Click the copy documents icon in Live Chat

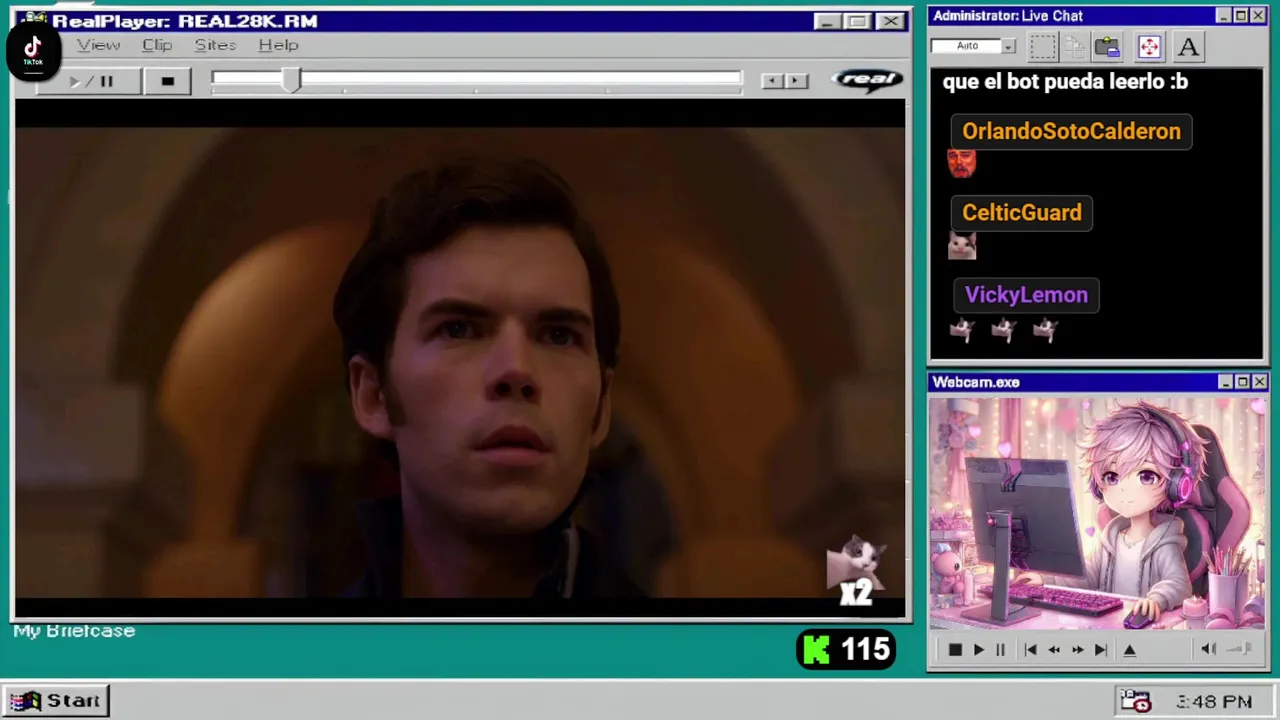(x=1074, y=46)
